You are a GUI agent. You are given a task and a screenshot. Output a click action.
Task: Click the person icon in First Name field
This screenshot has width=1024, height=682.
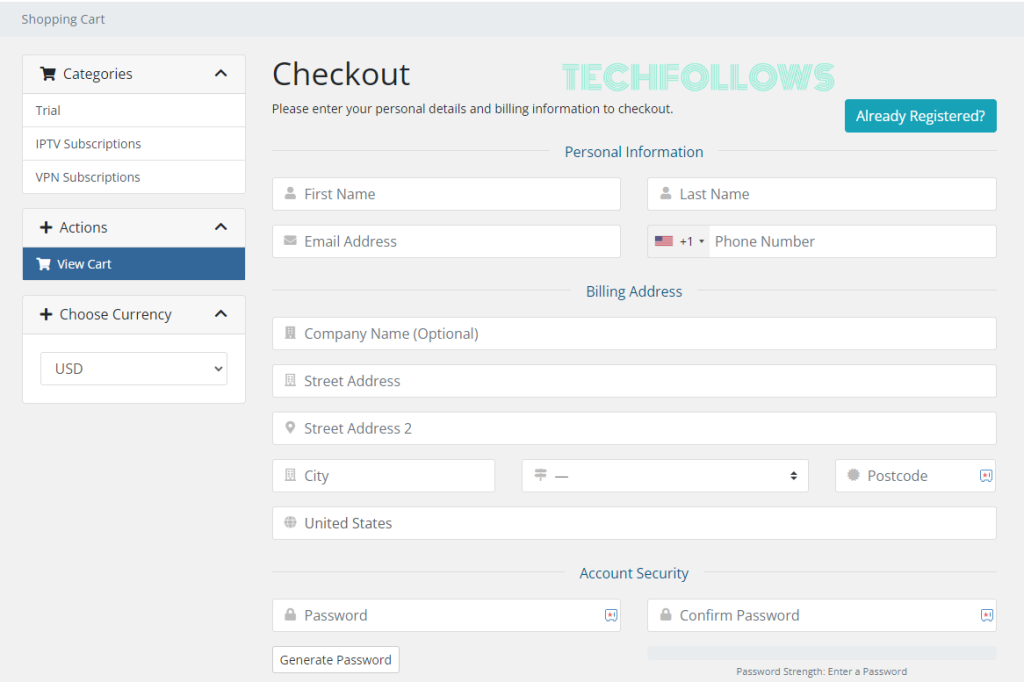pos(291,193)
